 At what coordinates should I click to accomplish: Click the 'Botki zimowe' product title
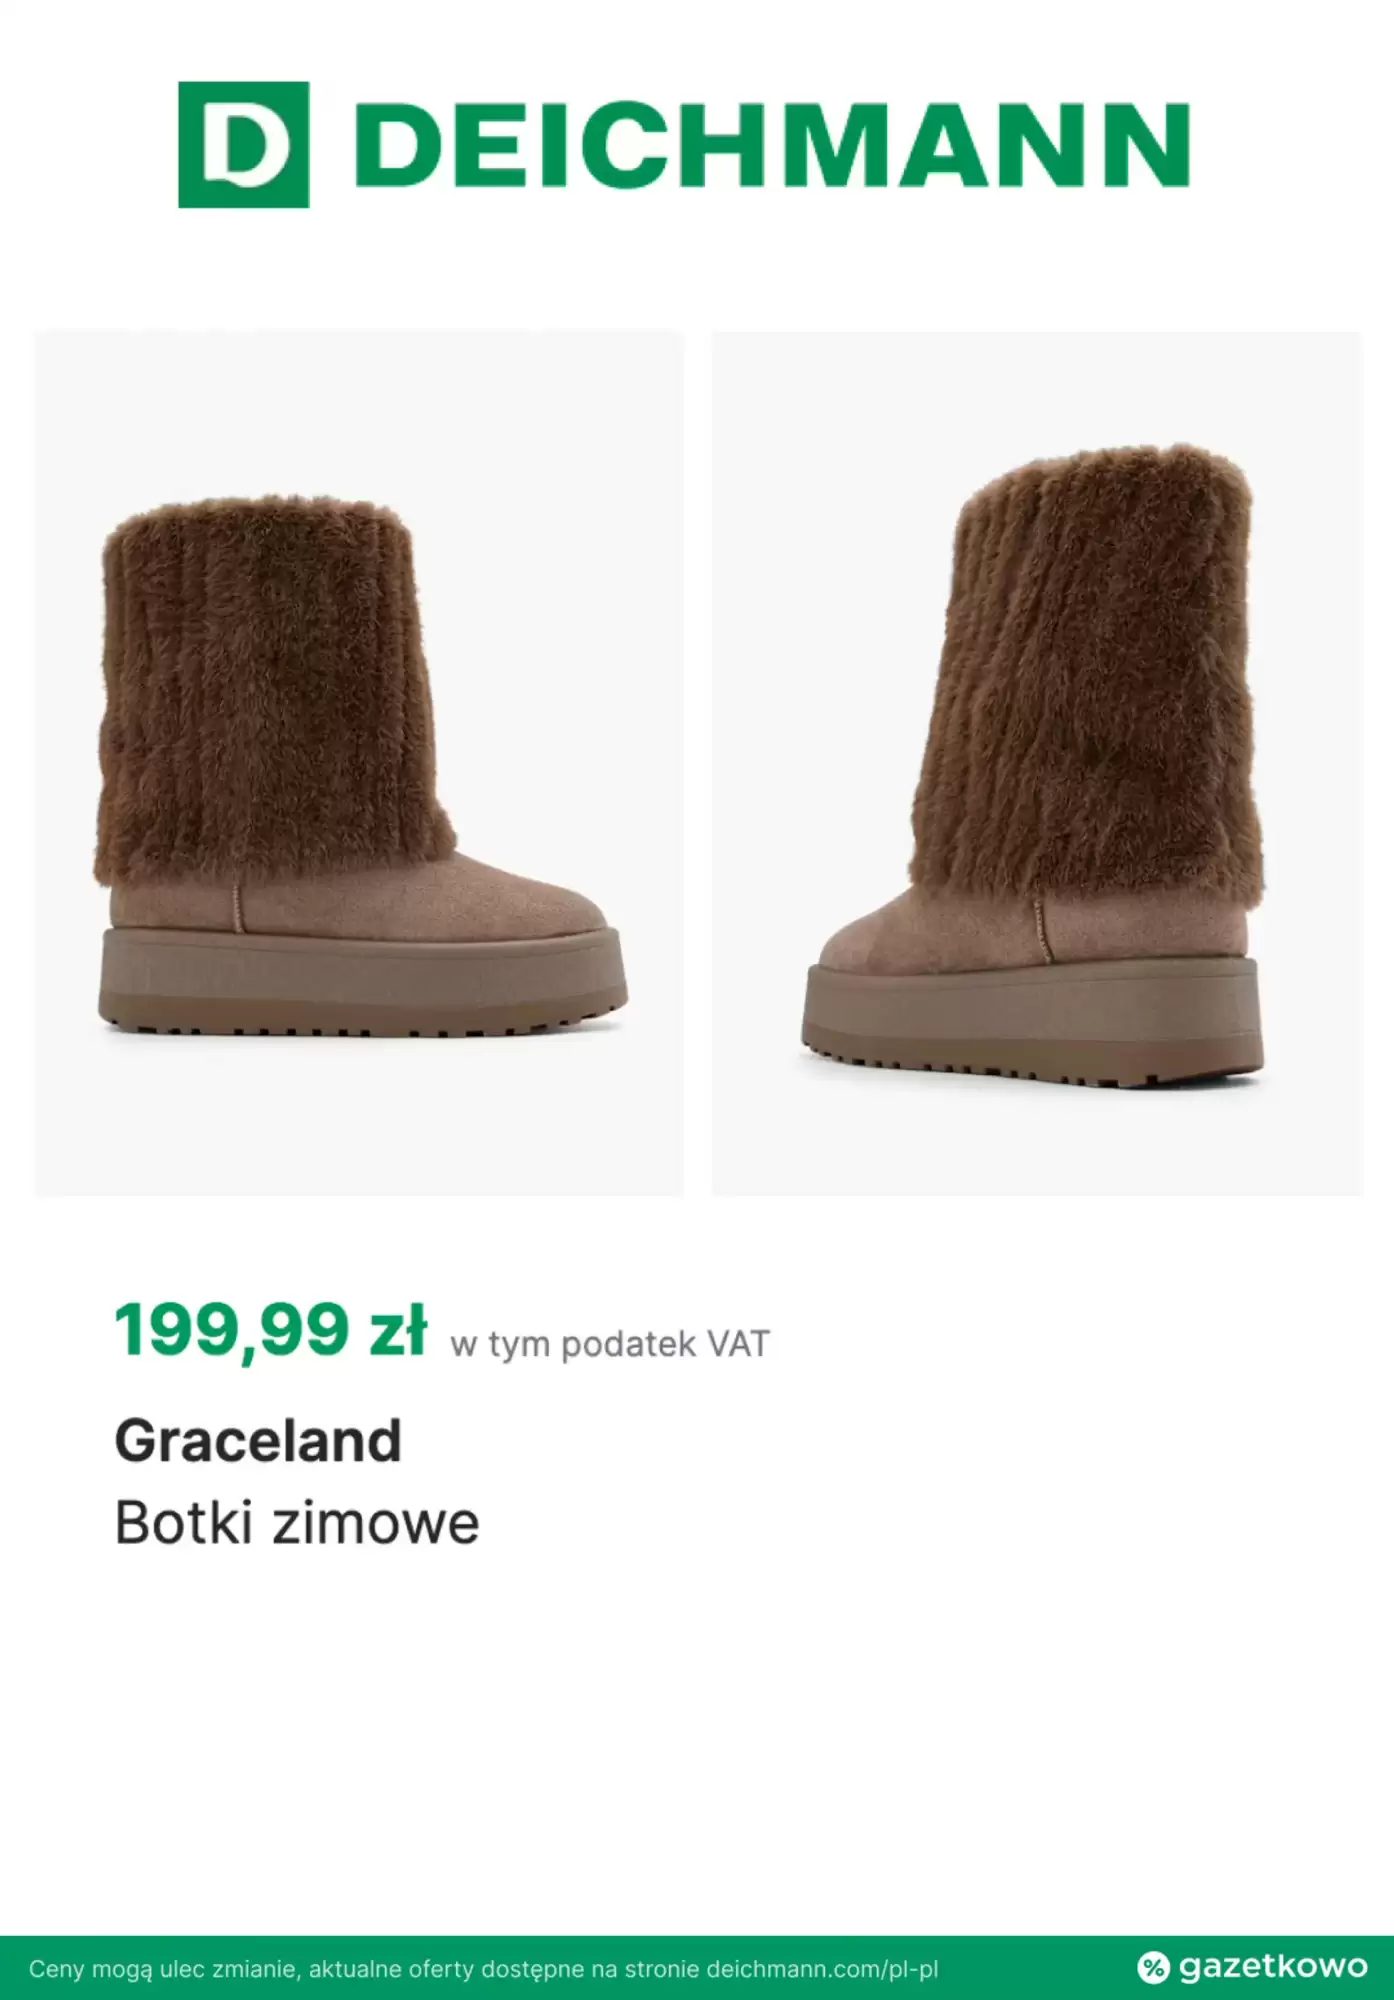tap(297, 1523)
